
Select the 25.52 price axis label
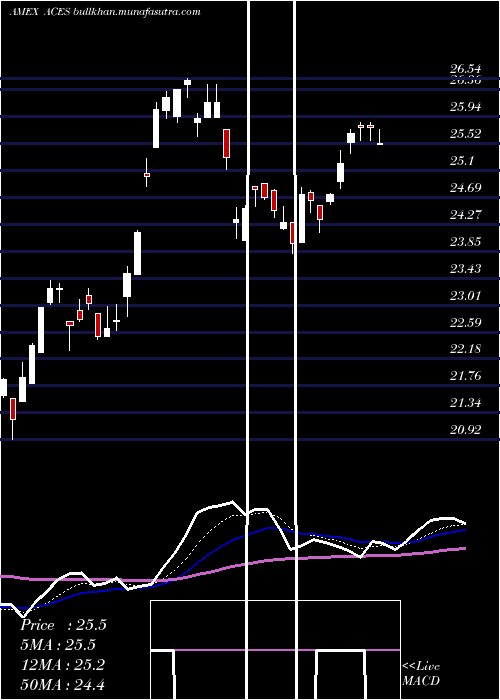(466, 134)
